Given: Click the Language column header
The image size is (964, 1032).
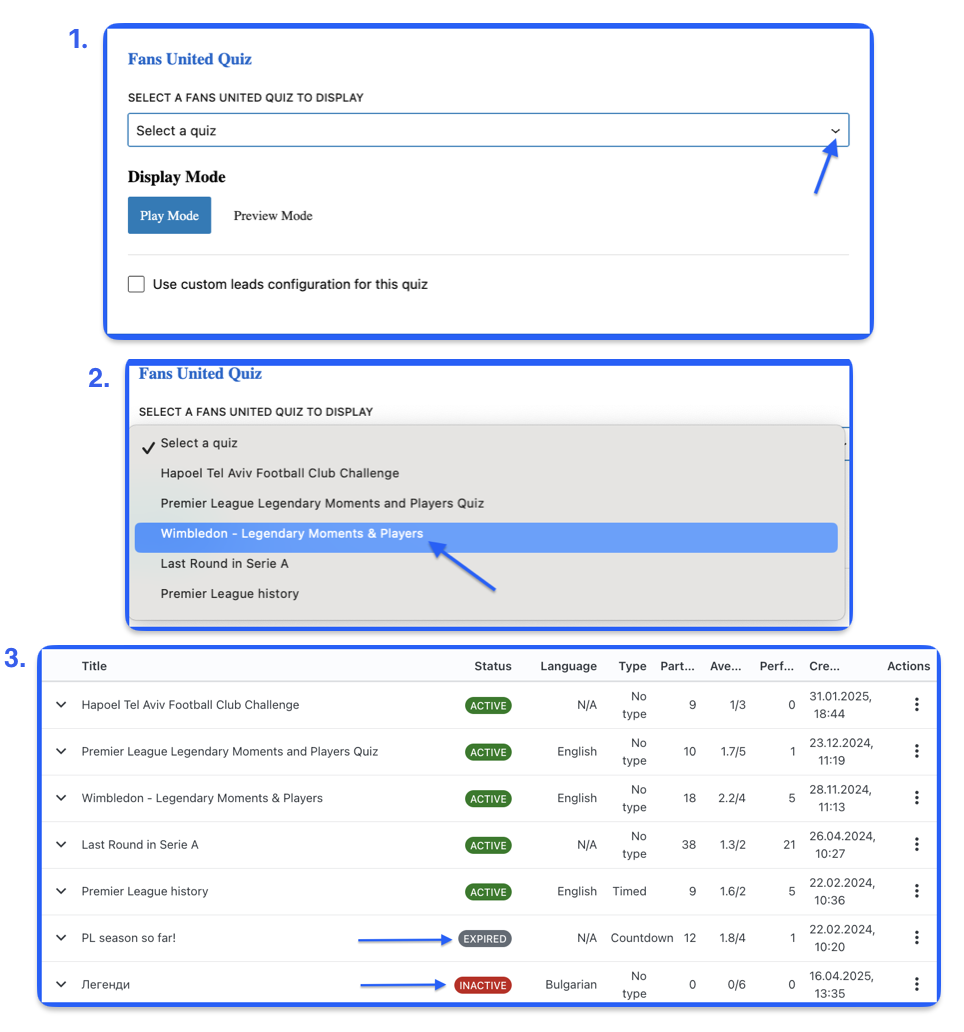Looking at the screenshot, I should pyautogui.click(x=569, y=666).
